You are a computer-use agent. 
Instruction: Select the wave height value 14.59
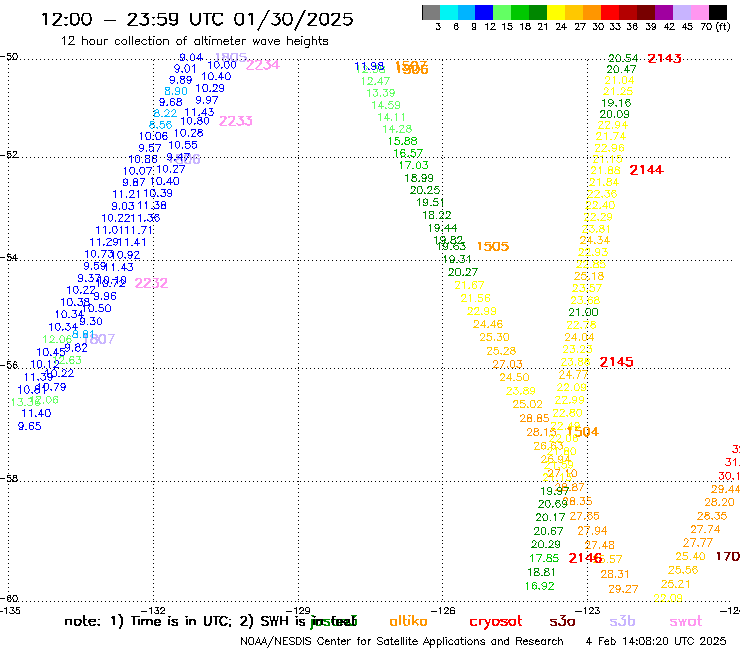[x=386, y=105]
